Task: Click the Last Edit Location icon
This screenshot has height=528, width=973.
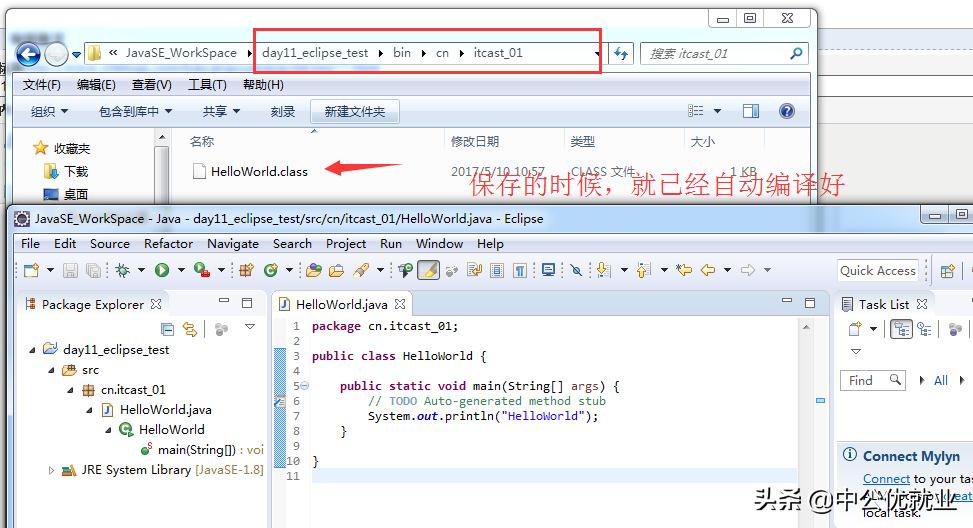Action: [x=684, y=270]
